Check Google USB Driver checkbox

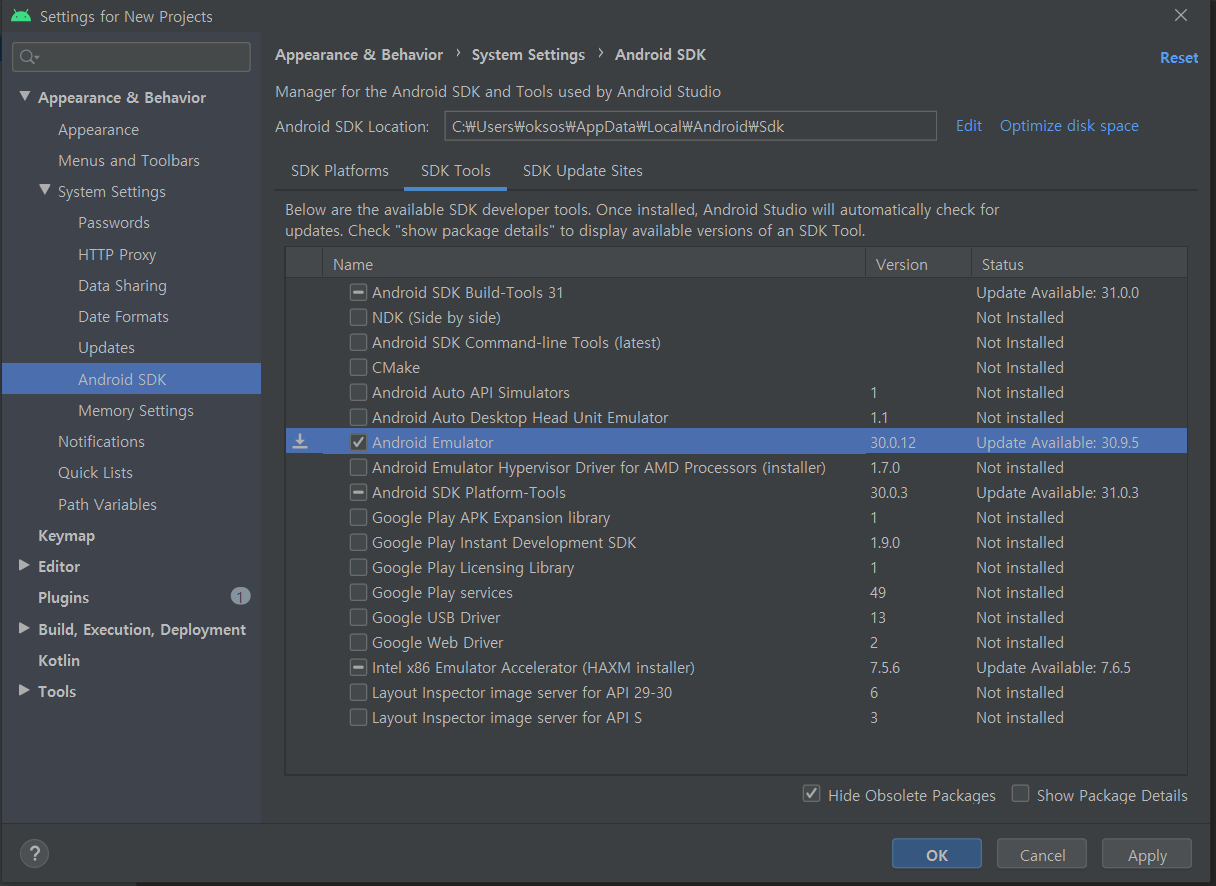tap(358, 618)
